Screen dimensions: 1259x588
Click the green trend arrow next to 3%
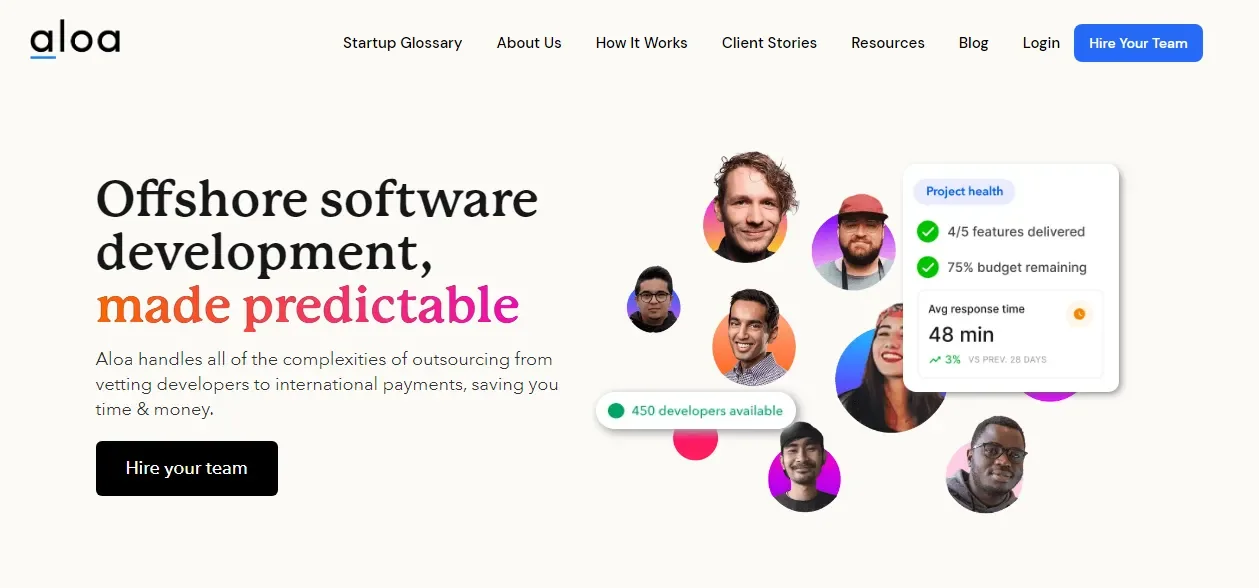pos(935,359)
